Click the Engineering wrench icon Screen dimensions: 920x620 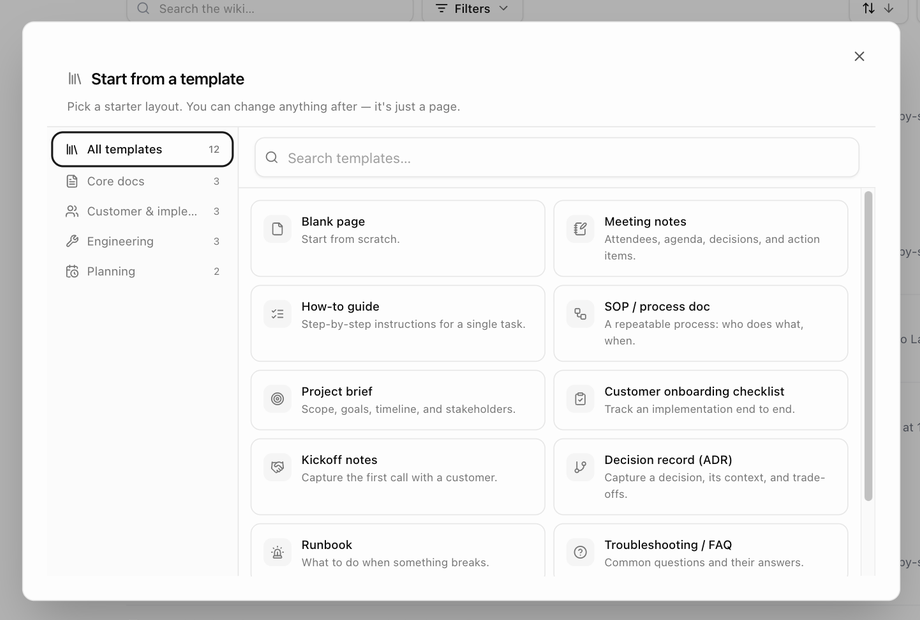(x=72, y=241)
